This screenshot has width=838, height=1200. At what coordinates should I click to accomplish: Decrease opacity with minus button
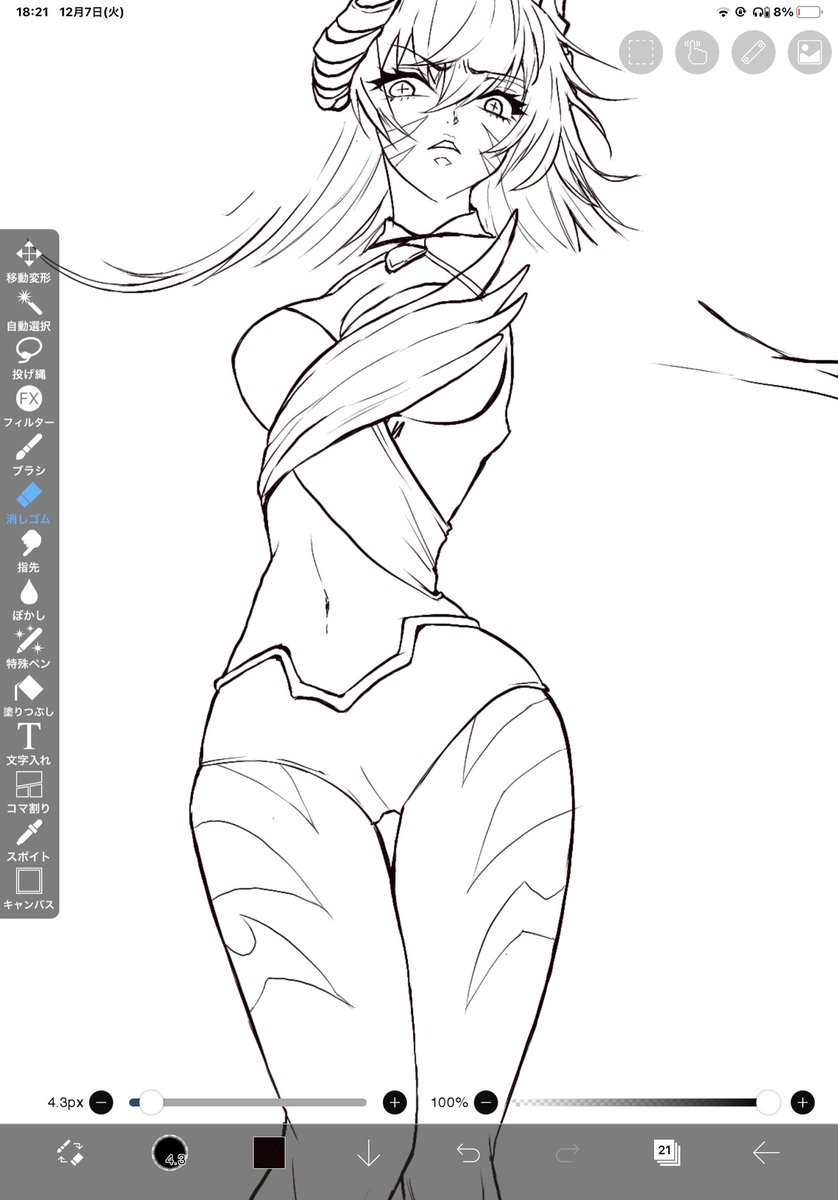[486, 1102]
